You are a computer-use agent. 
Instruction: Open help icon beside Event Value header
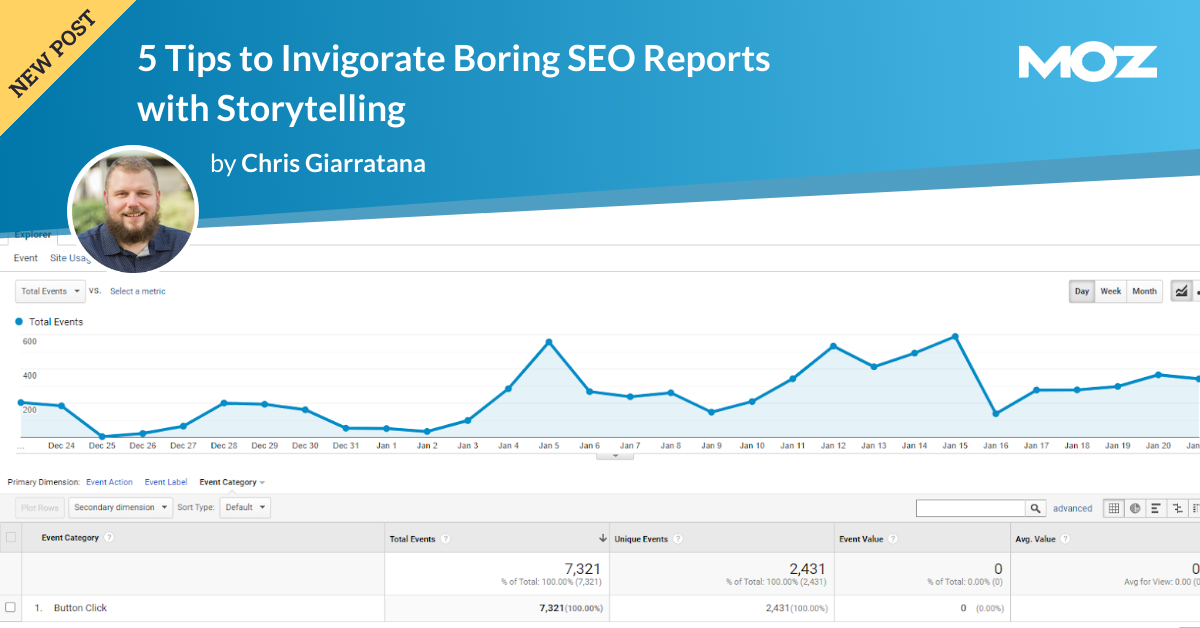pyautogui.click(x=892, y=539)
